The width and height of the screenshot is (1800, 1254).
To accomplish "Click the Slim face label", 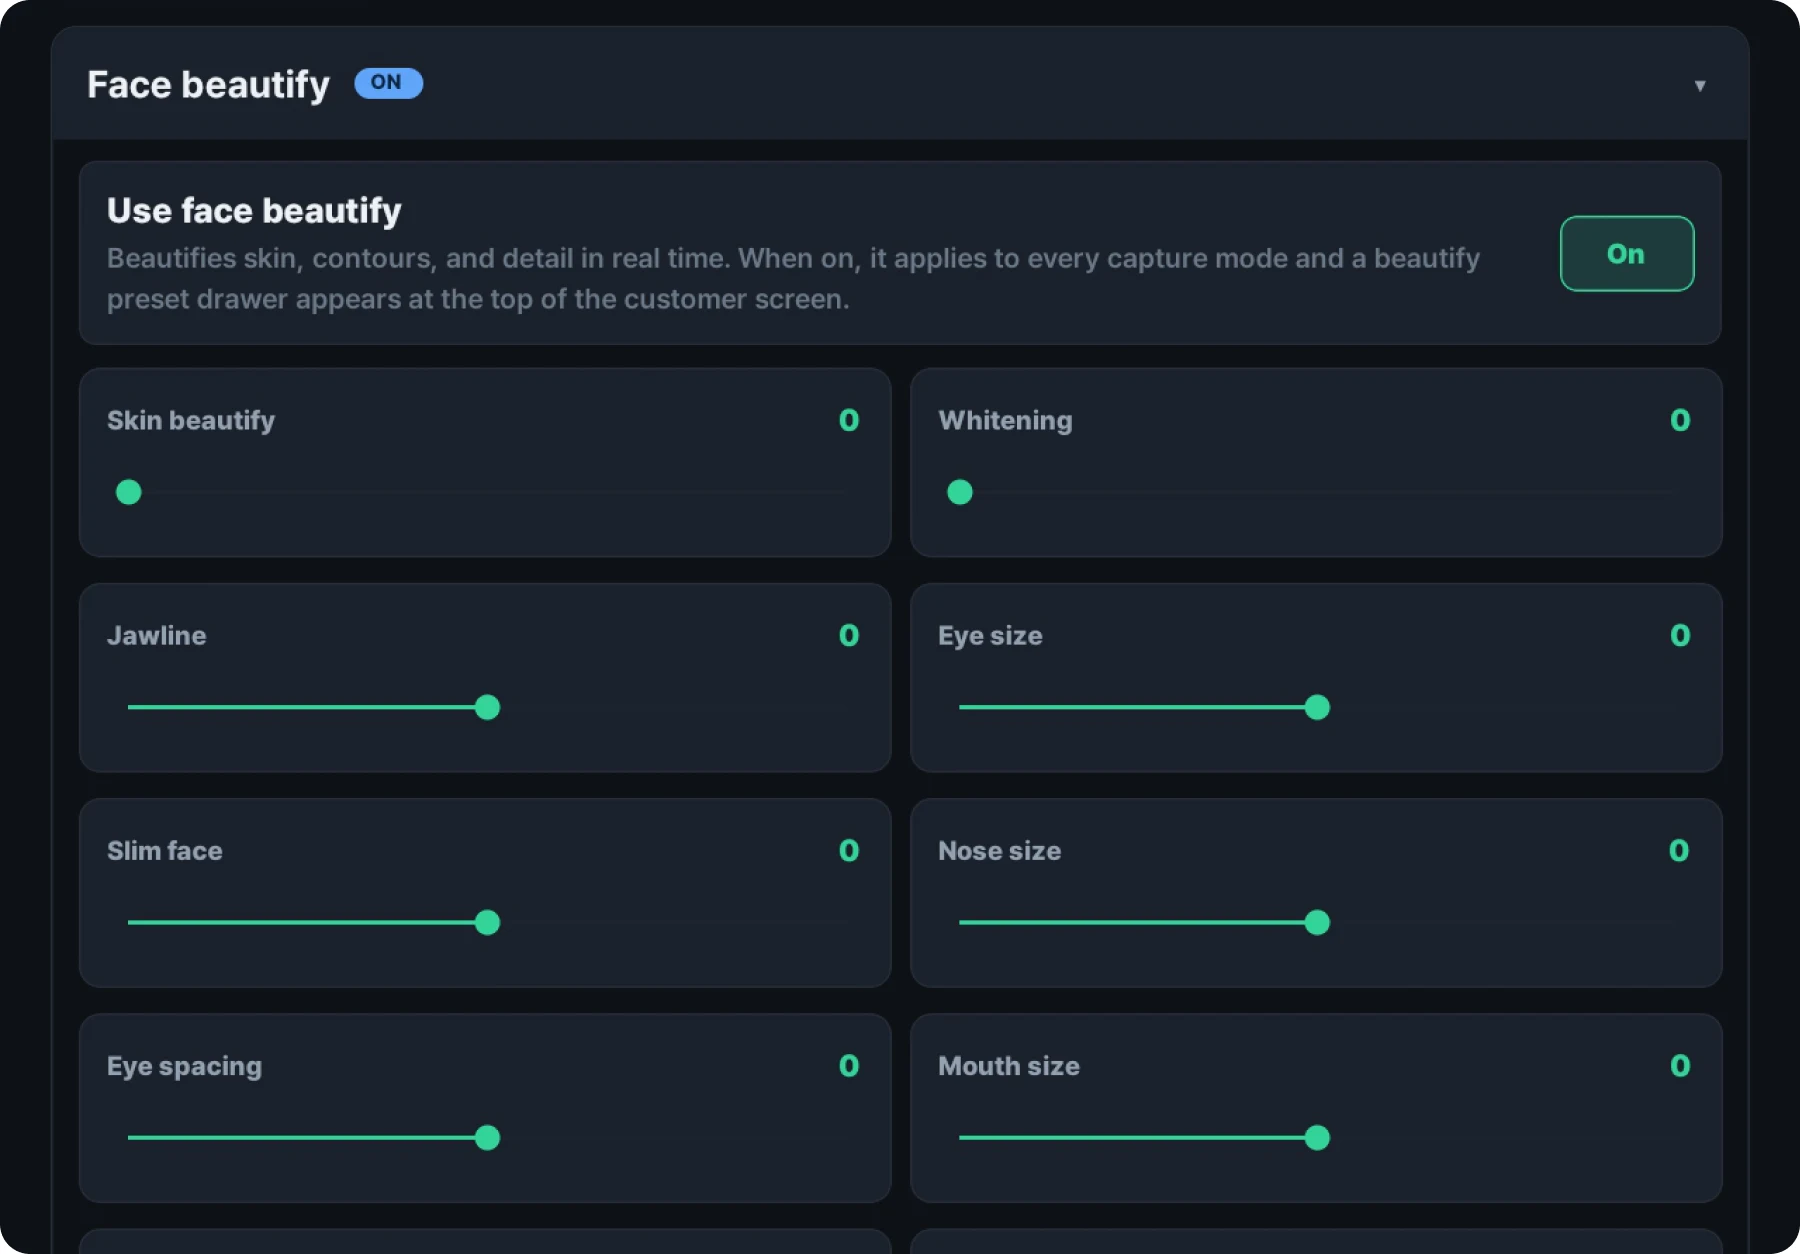I will [x=165, y=851].
